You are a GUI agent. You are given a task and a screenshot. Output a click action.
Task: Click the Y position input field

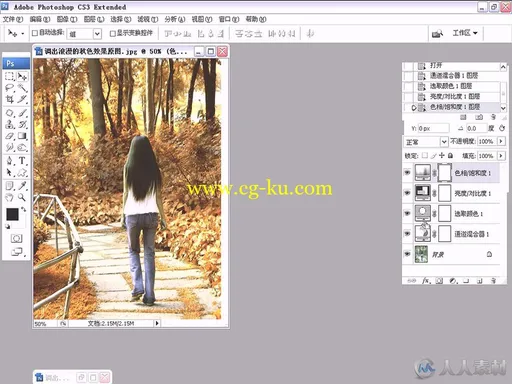pos(433,128)
